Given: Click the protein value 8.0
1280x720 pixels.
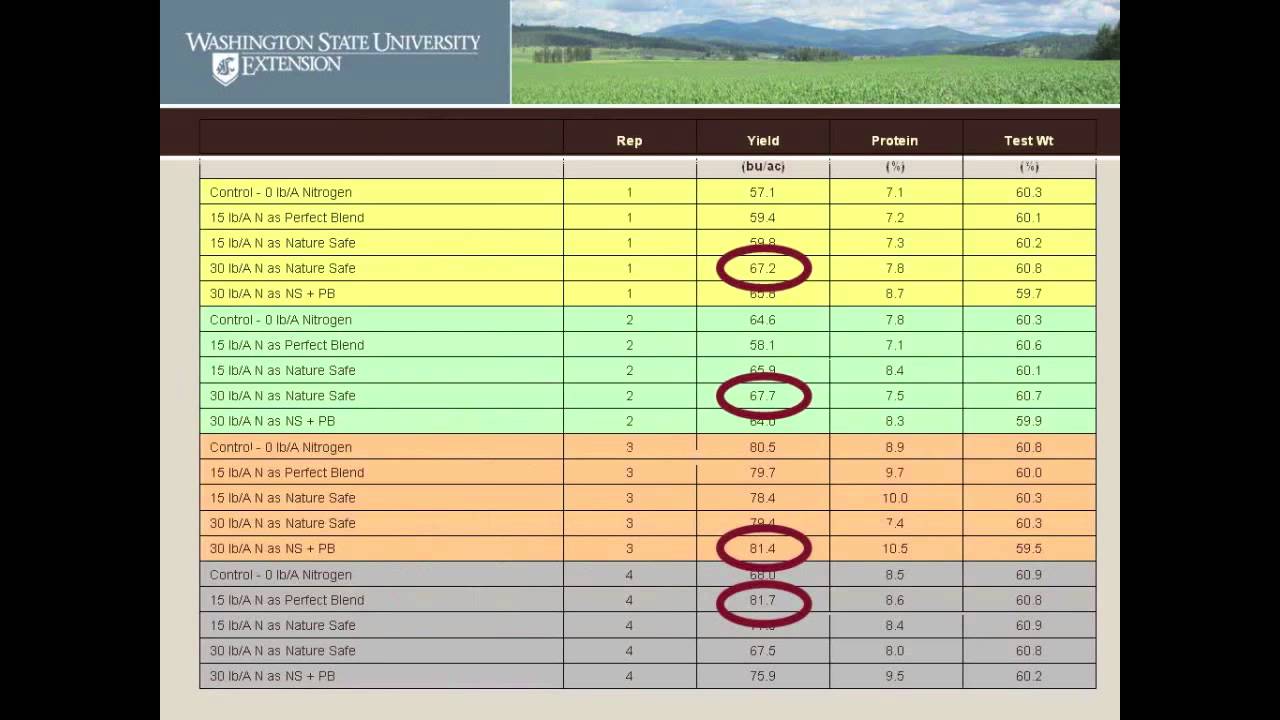Looking at the screenshot, I should tap(895, 651).
